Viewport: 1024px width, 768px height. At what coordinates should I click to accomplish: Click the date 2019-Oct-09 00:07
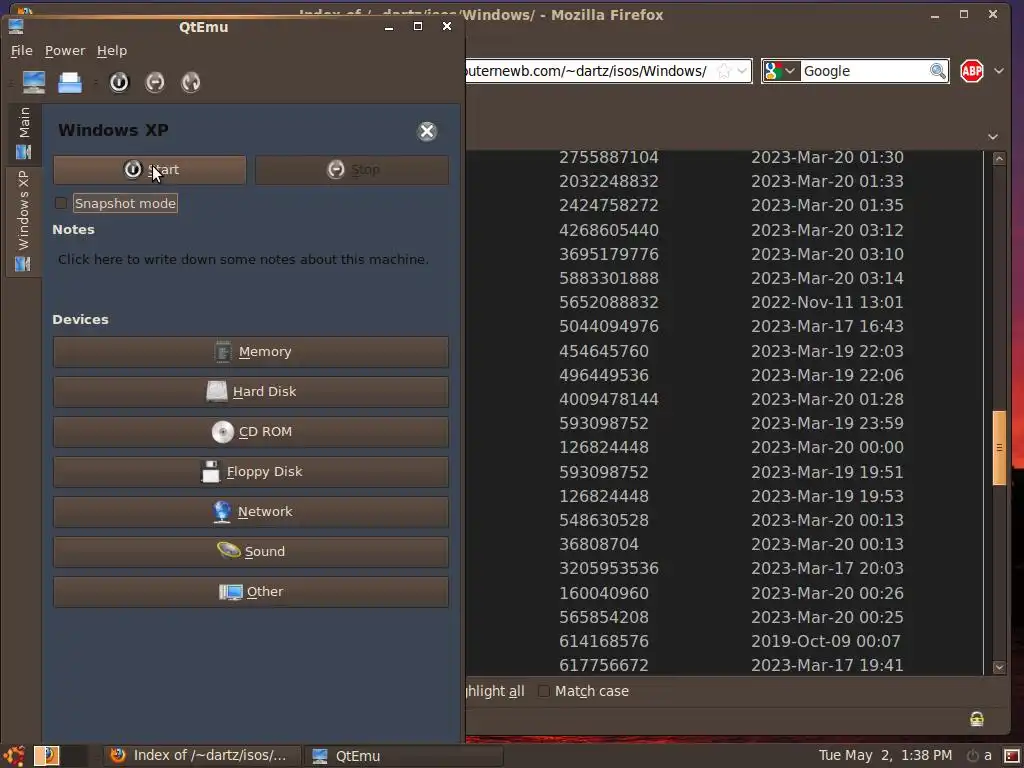[x=825, y=641]
